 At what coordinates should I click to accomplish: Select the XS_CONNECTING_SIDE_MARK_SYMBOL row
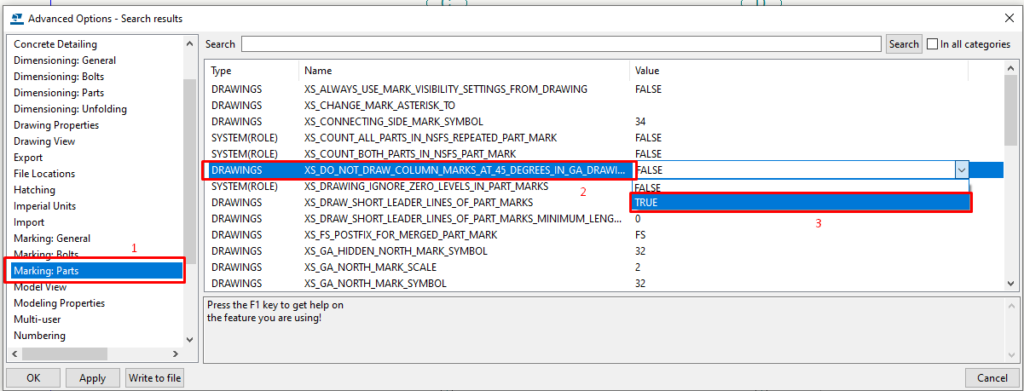[605, 121]
